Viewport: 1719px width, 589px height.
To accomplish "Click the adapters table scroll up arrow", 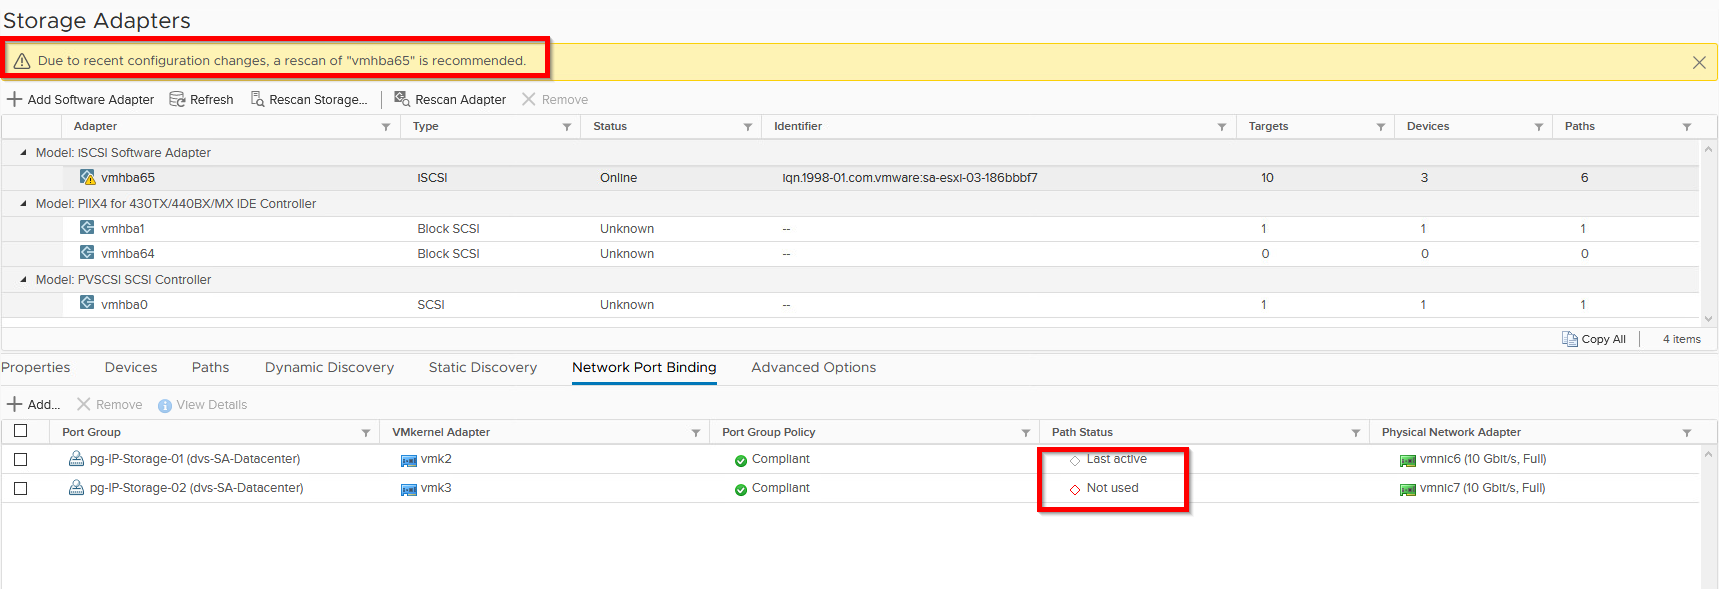I will pos(1708,149).
